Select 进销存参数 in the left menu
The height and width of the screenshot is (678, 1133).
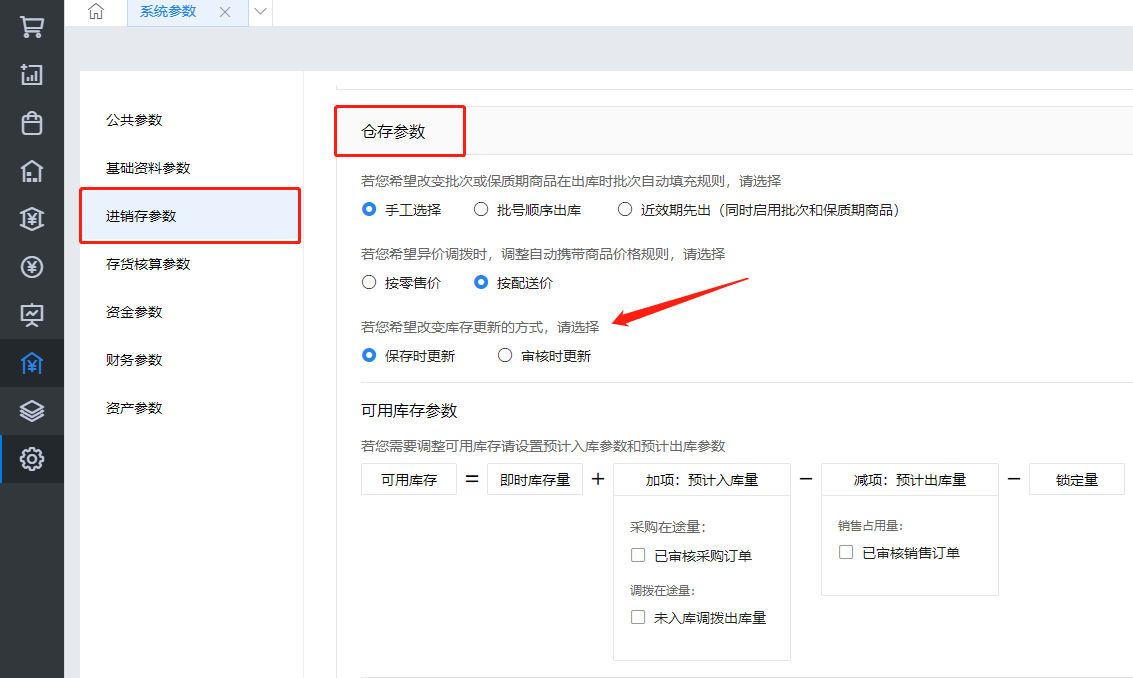(x=190, y=216)
